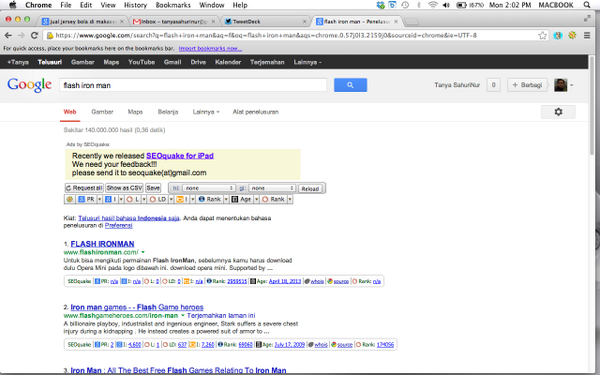This screenshot has height=375, width=600.
Task: Expand the green arrow after flashgameheroes.com/iron-man
Action: coord(183,316)
